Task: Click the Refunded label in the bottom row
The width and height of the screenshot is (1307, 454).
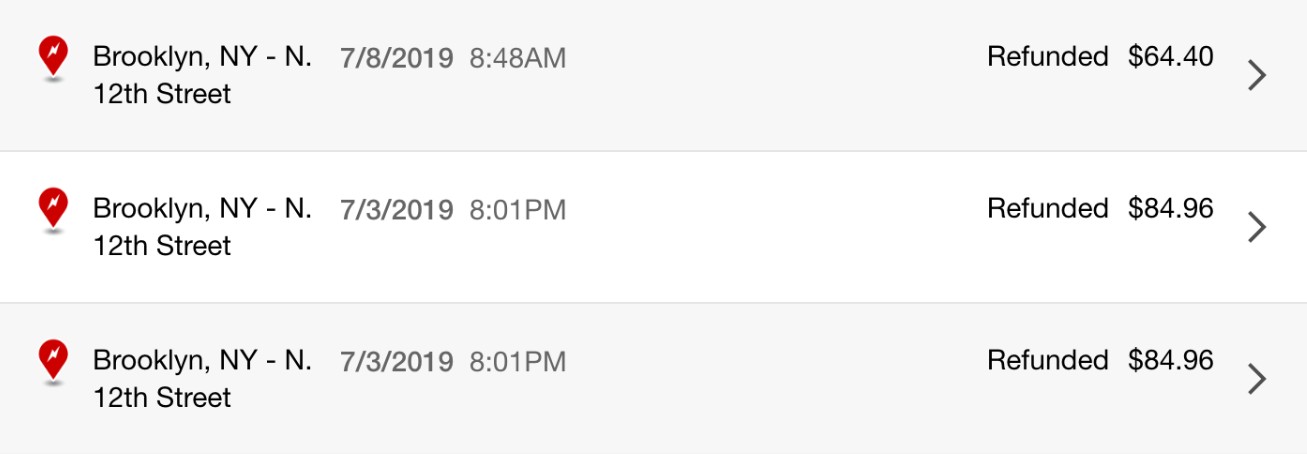Action: tap(1048, 360)
